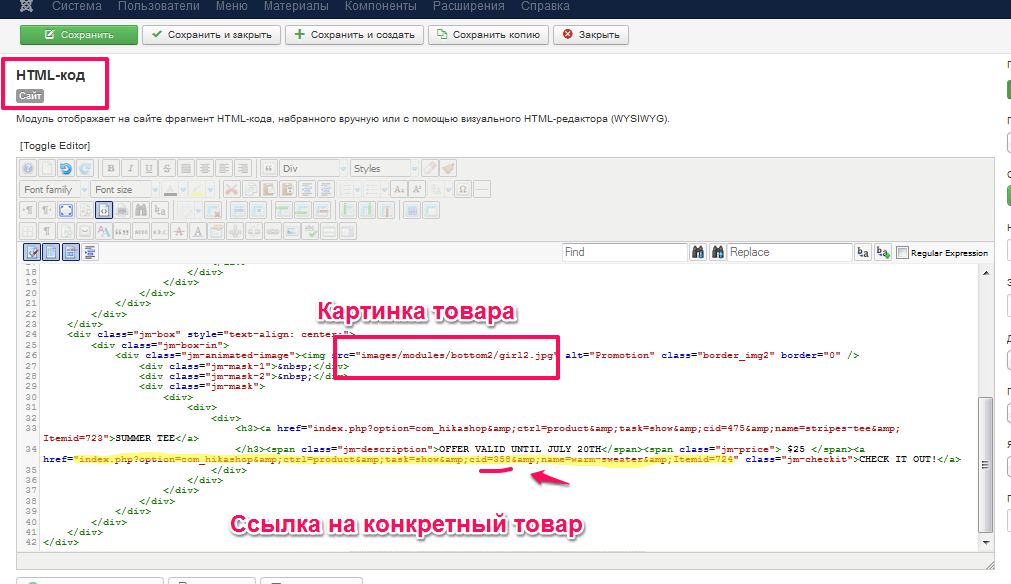
Task: Click the source code view icon
Action: pos(104,210)
